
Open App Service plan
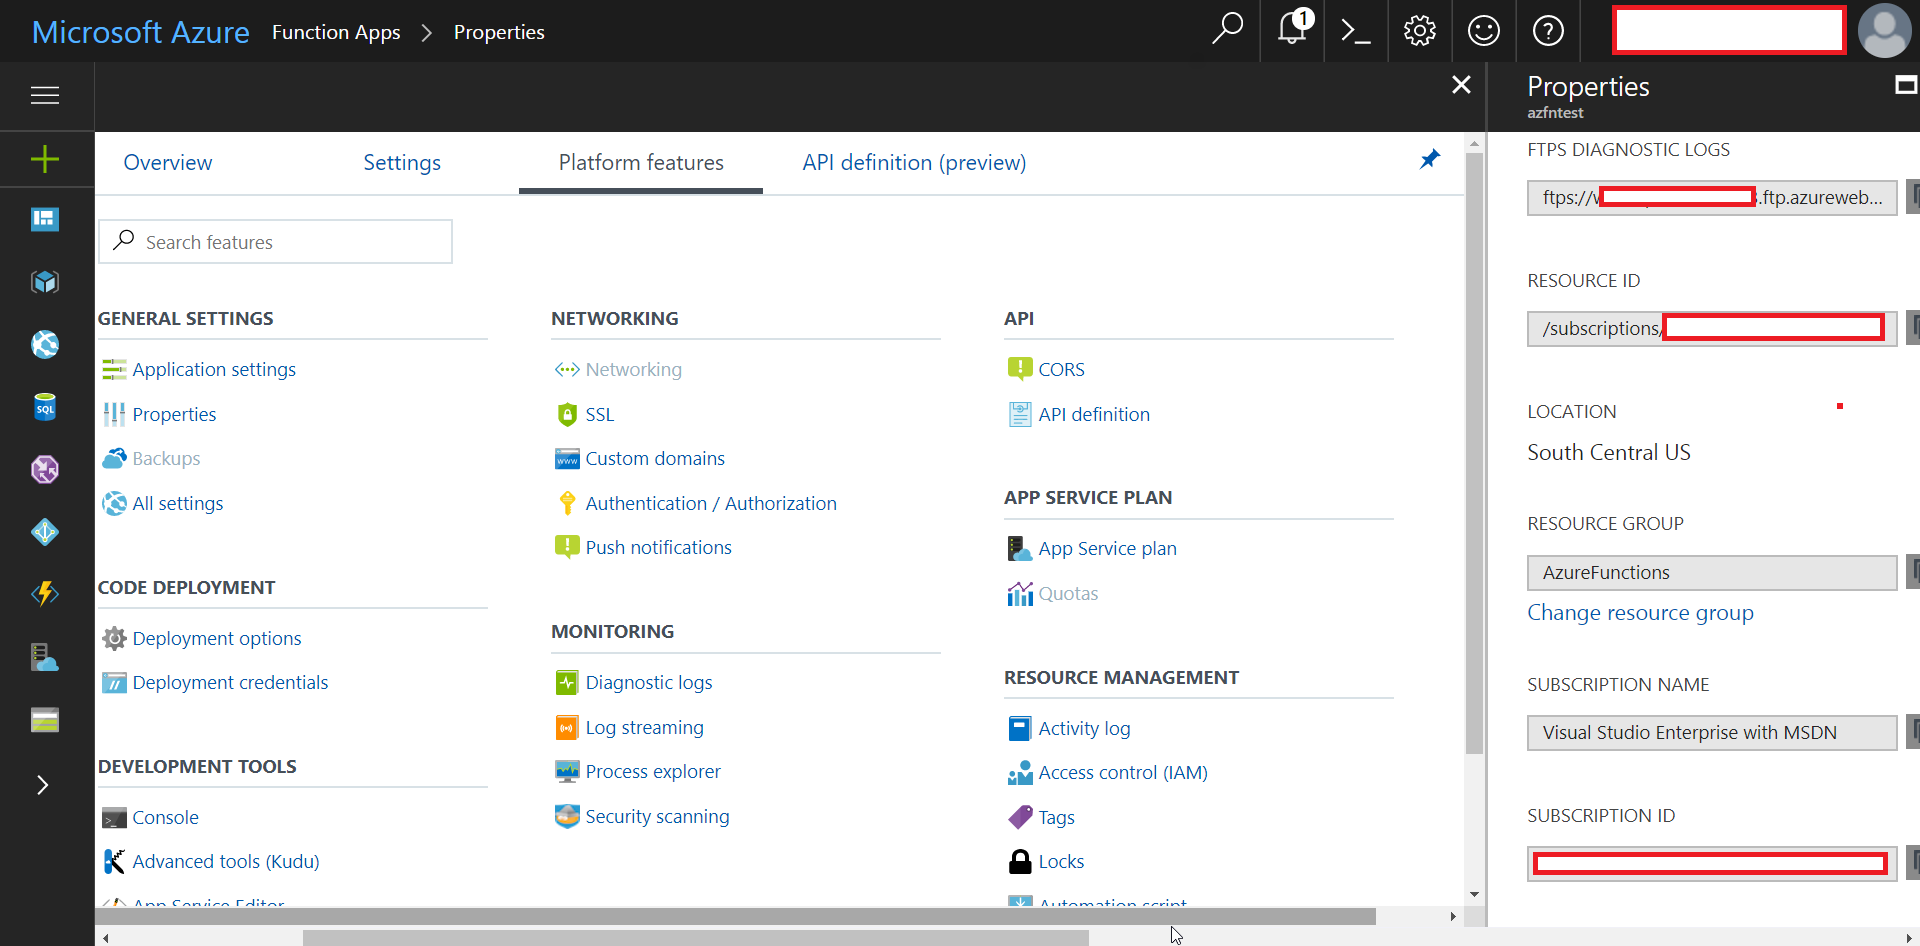(1107, 548)
